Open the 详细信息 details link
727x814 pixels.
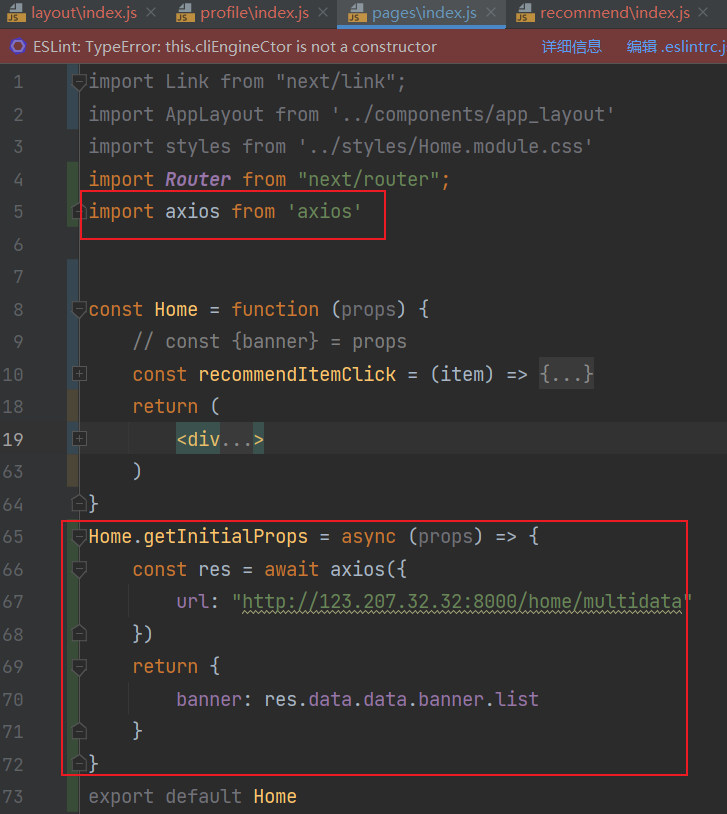pyautogui.click(x=571, y=47)
